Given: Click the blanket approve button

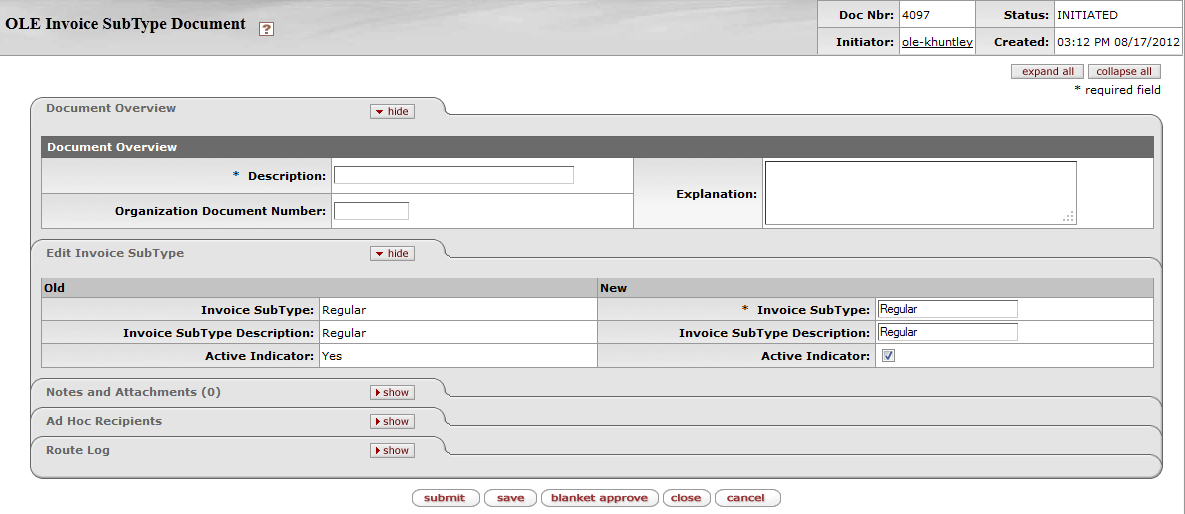Looking at the screenshot, I should click(x=599, y=498).
